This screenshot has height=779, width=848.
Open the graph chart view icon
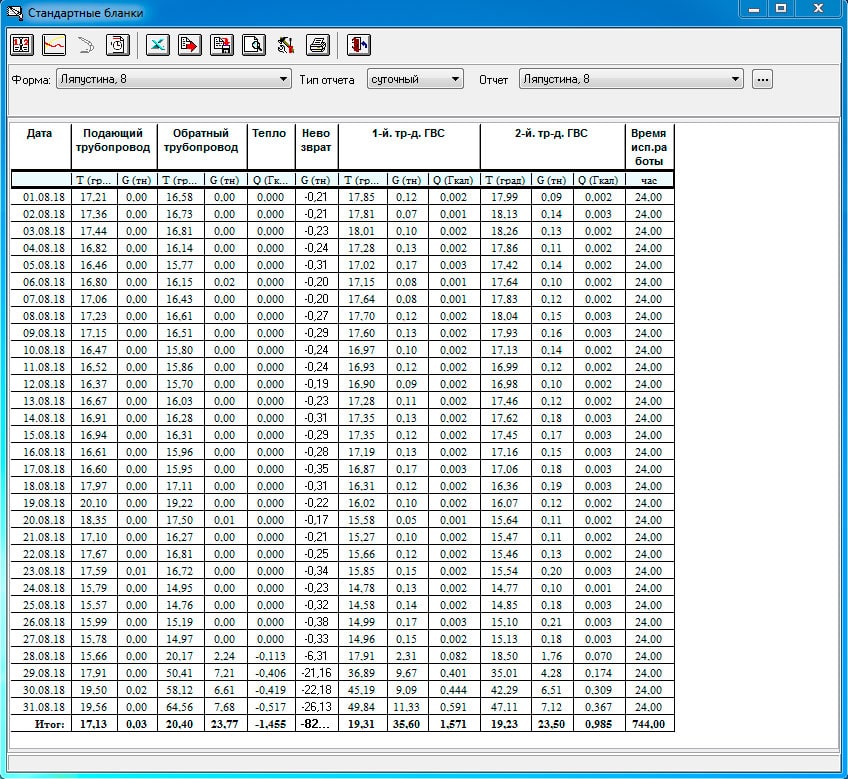pos(54,44)
